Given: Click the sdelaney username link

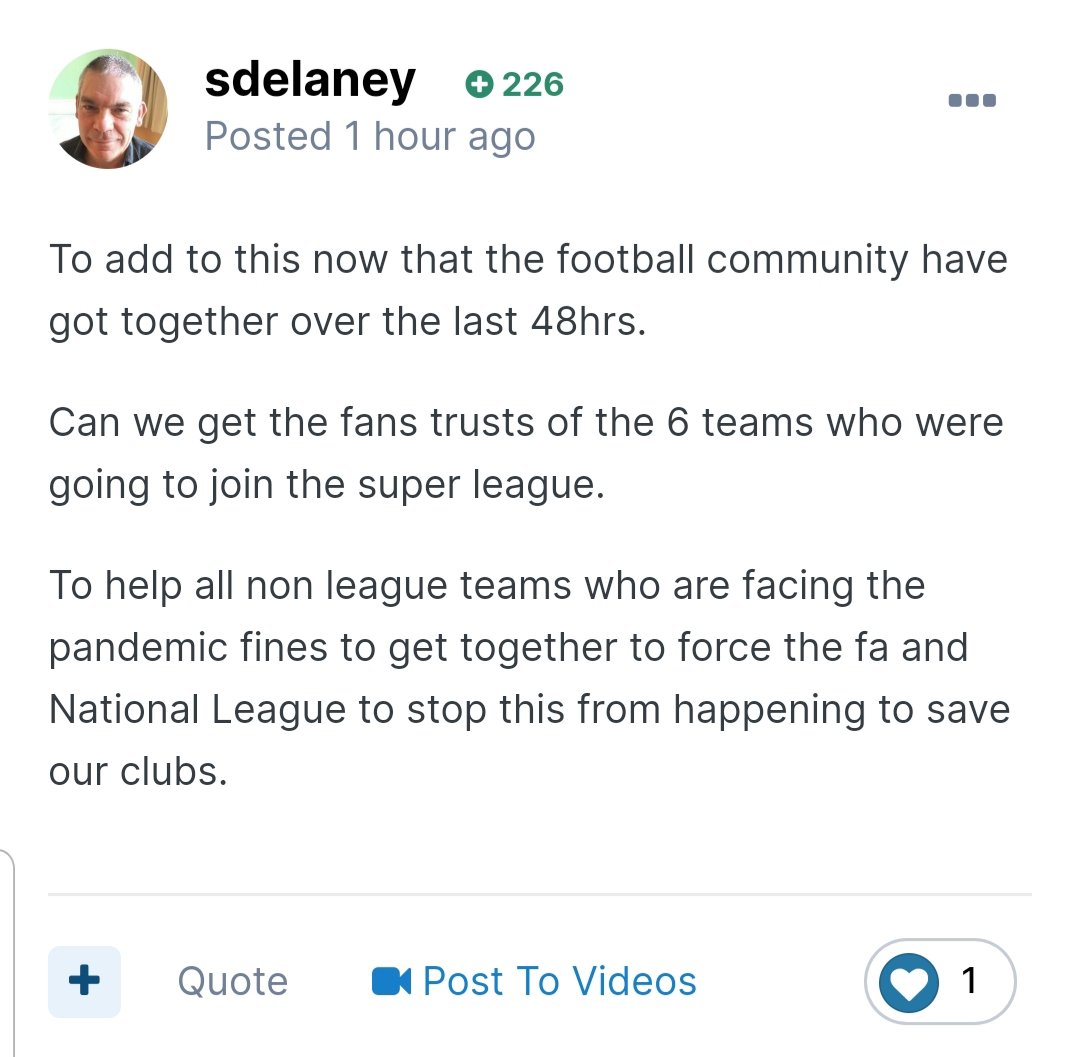Looking at the screenshot, I should [310, 80].
